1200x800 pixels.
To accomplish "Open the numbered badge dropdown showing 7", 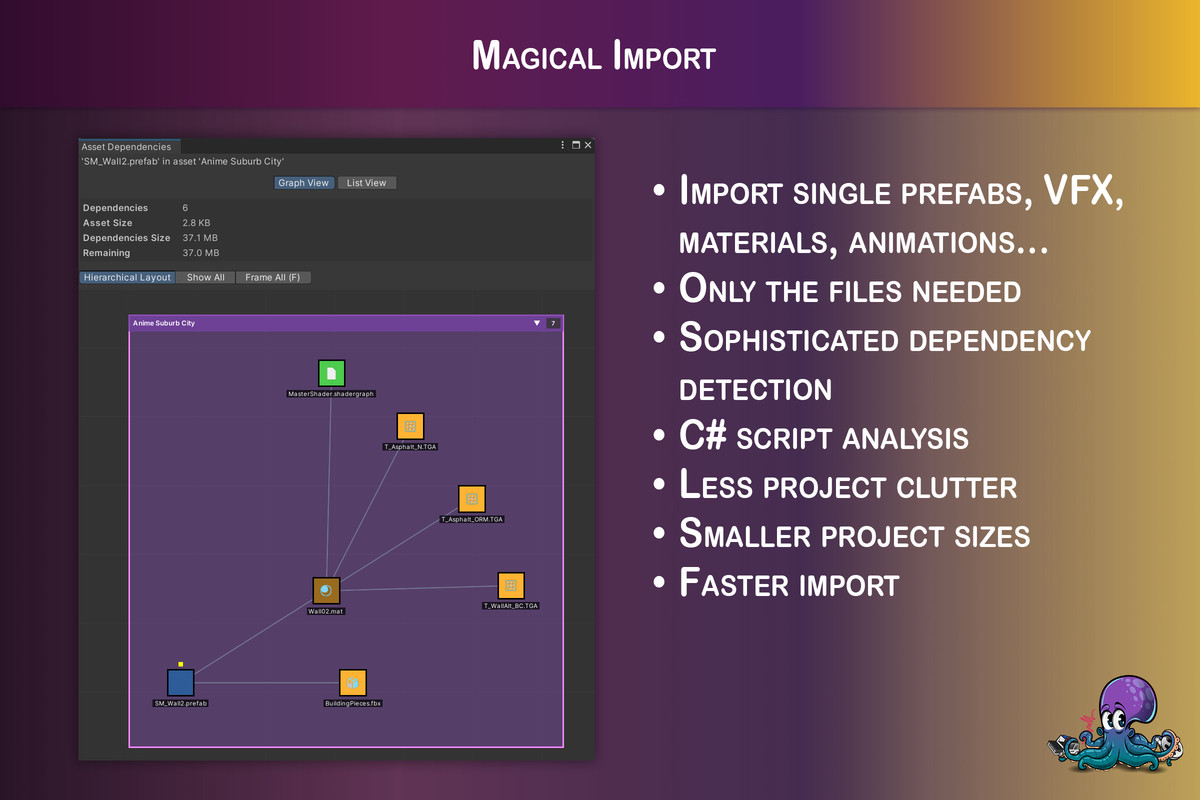I will coord(553,323).
